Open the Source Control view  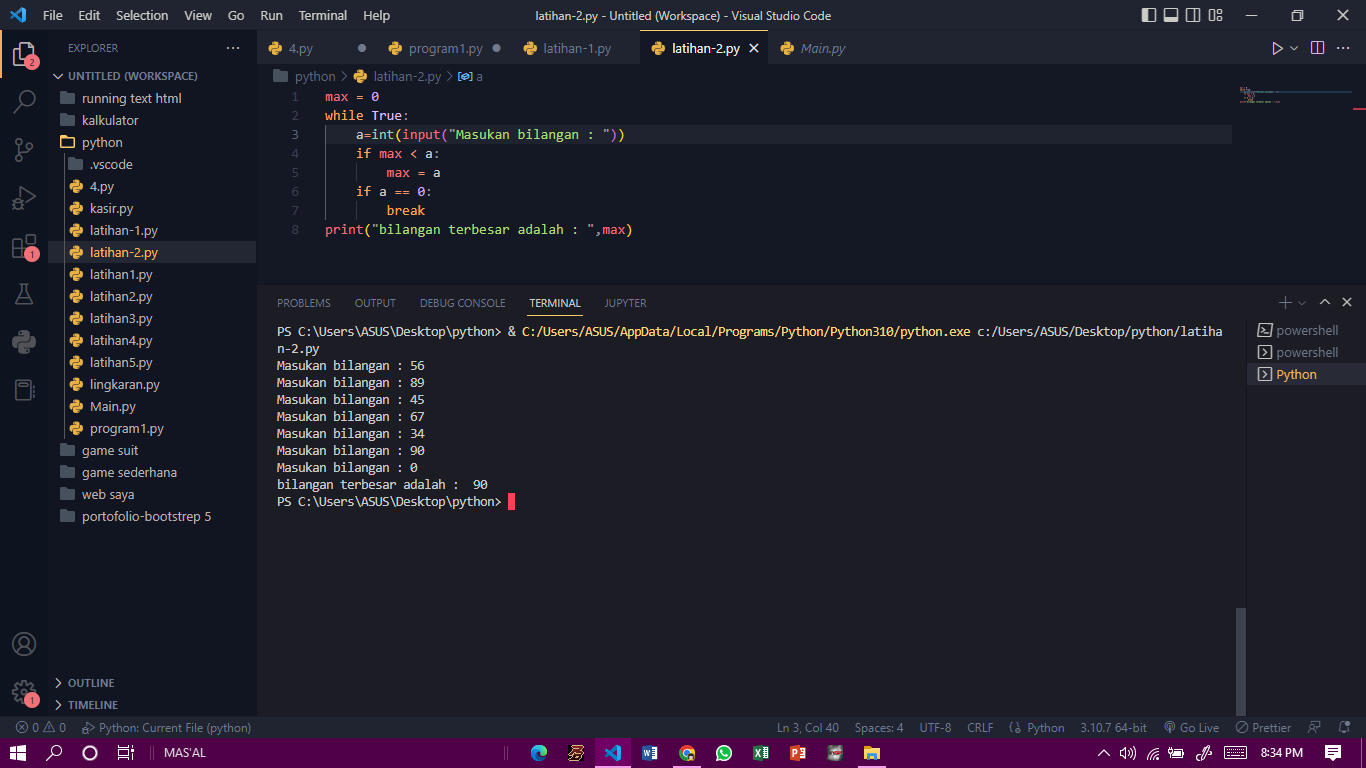pos(24,149)
